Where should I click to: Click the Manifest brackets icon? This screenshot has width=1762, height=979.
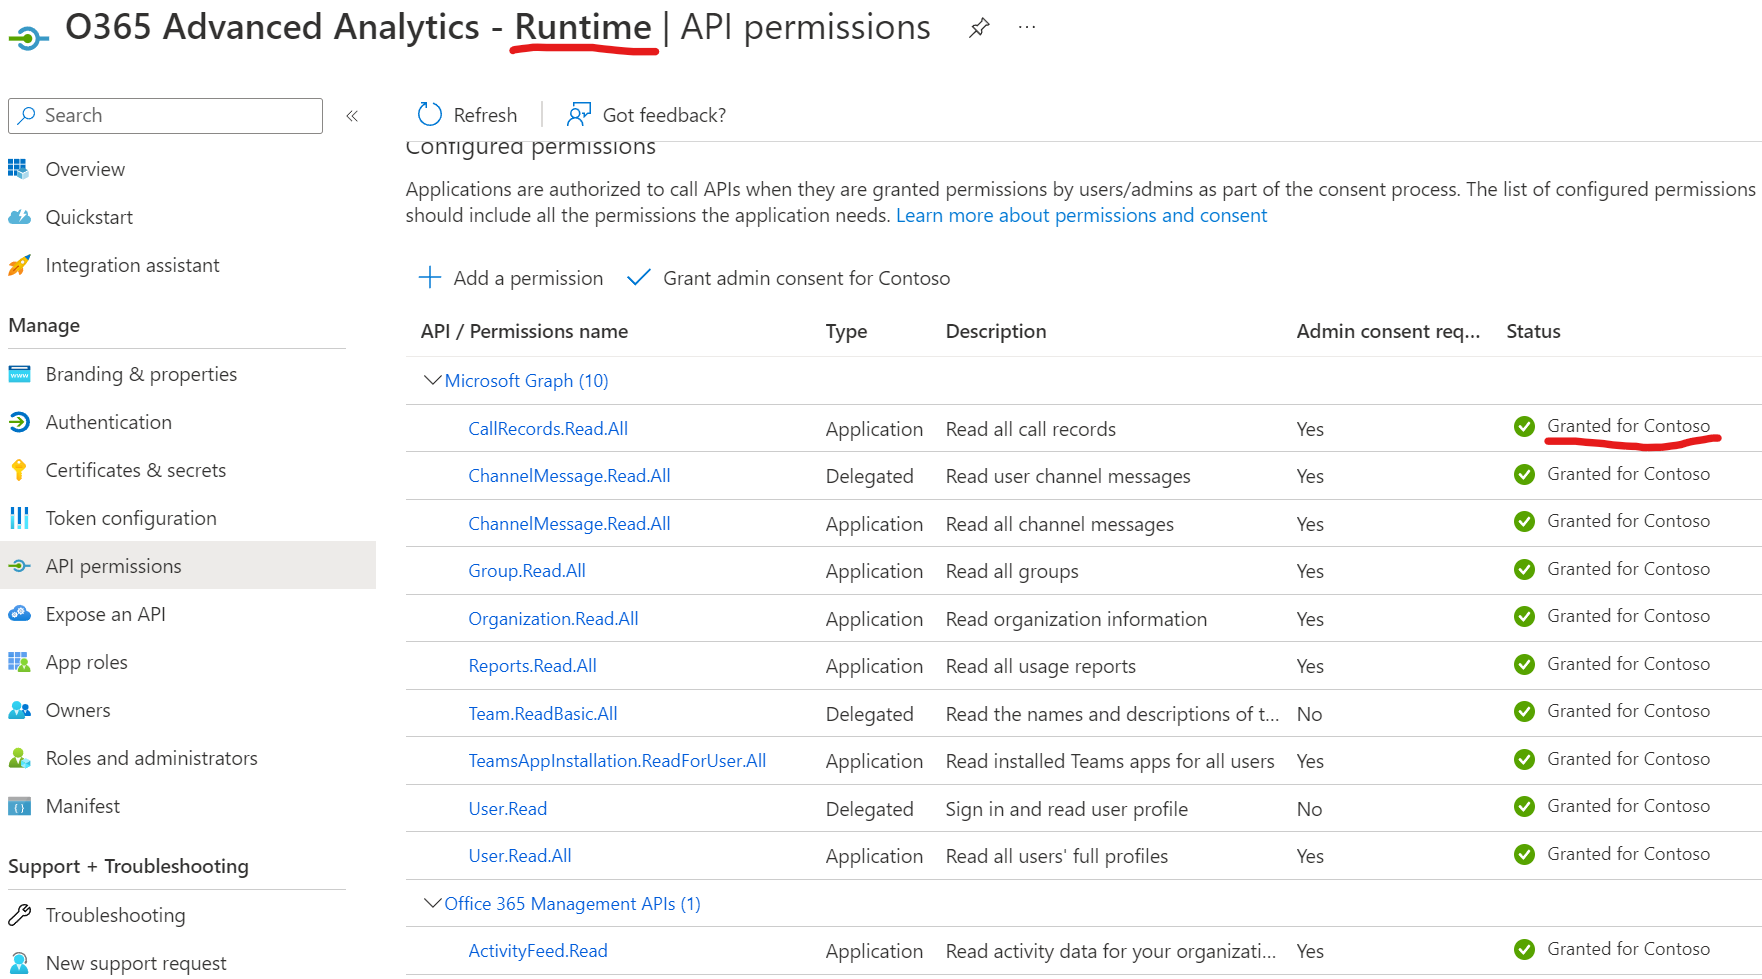click(x=19, y=806)
